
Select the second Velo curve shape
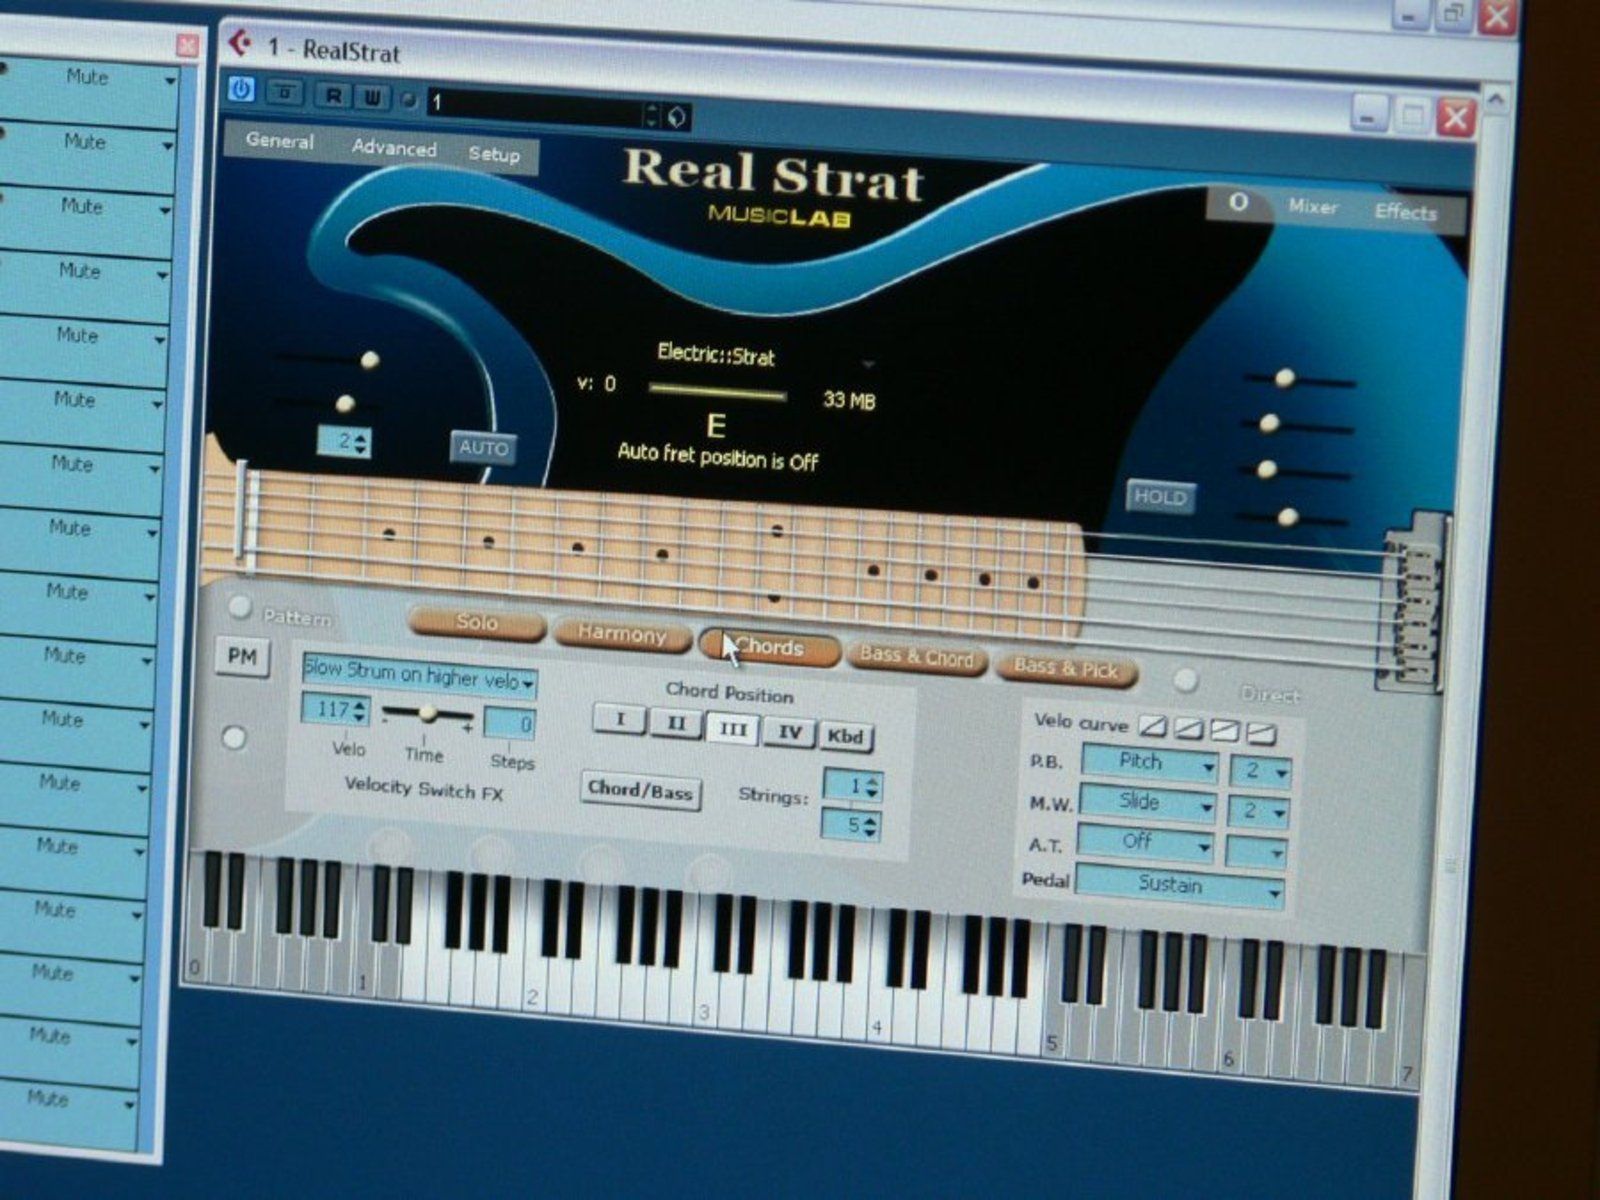[x=1190, y=728]
